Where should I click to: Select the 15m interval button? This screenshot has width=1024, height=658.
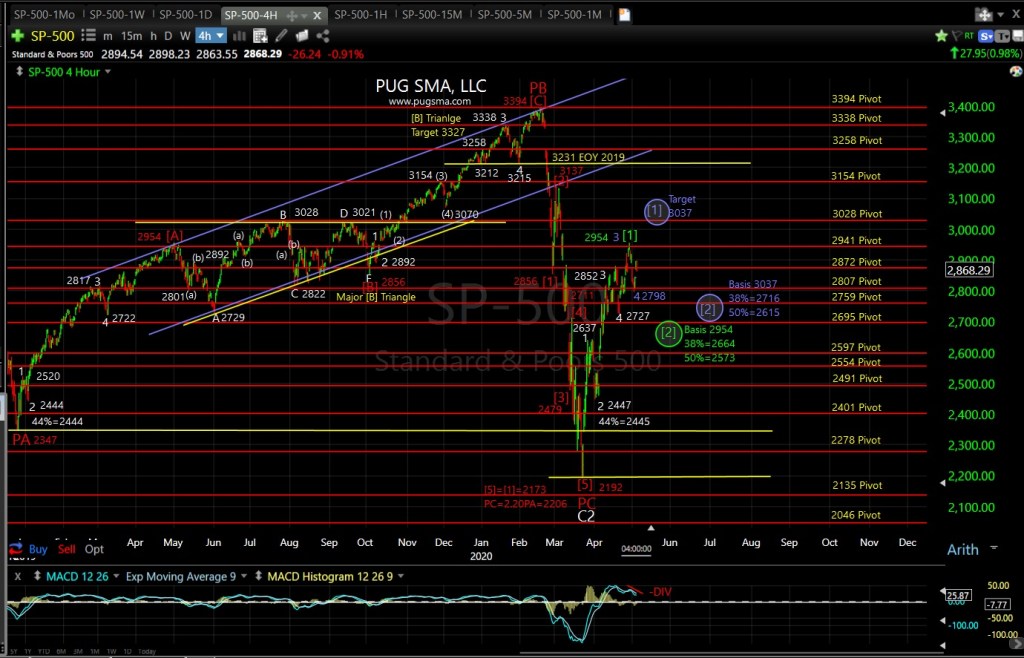click(x=131, y=37)
